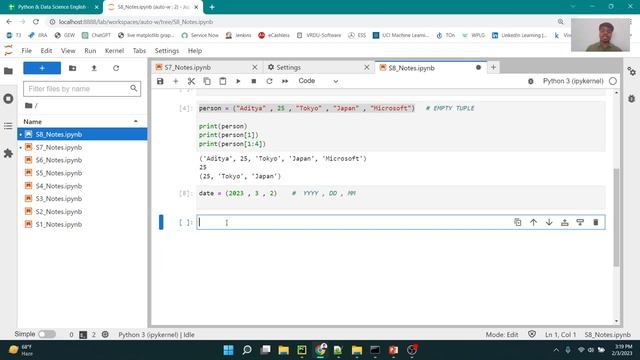Open the File Browser sidebar panel
640x360 pixels.
(x=8, y=71)
